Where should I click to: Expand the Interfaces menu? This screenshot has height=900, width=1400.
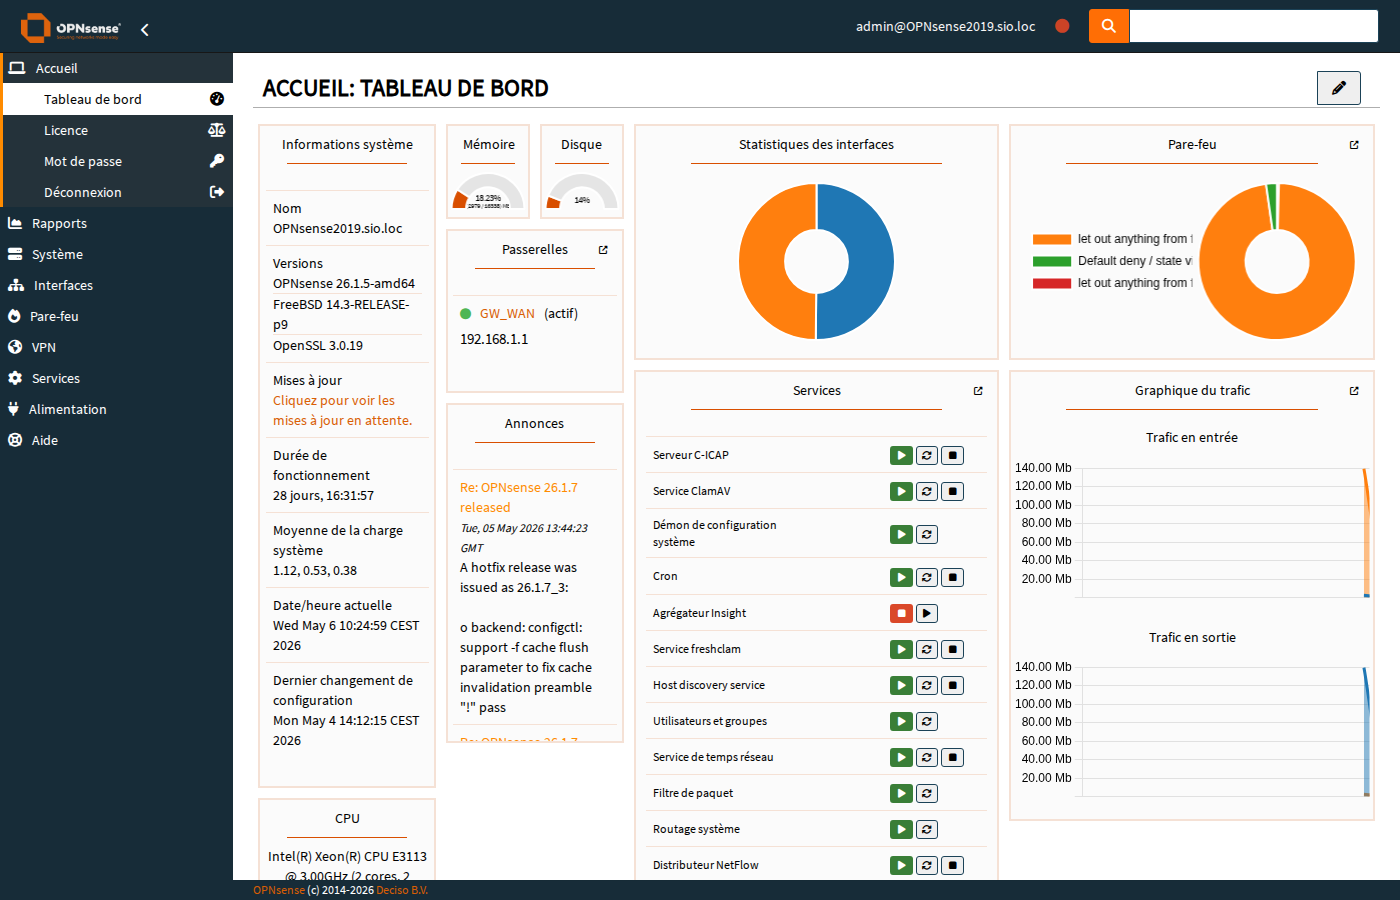coord(116,285)
